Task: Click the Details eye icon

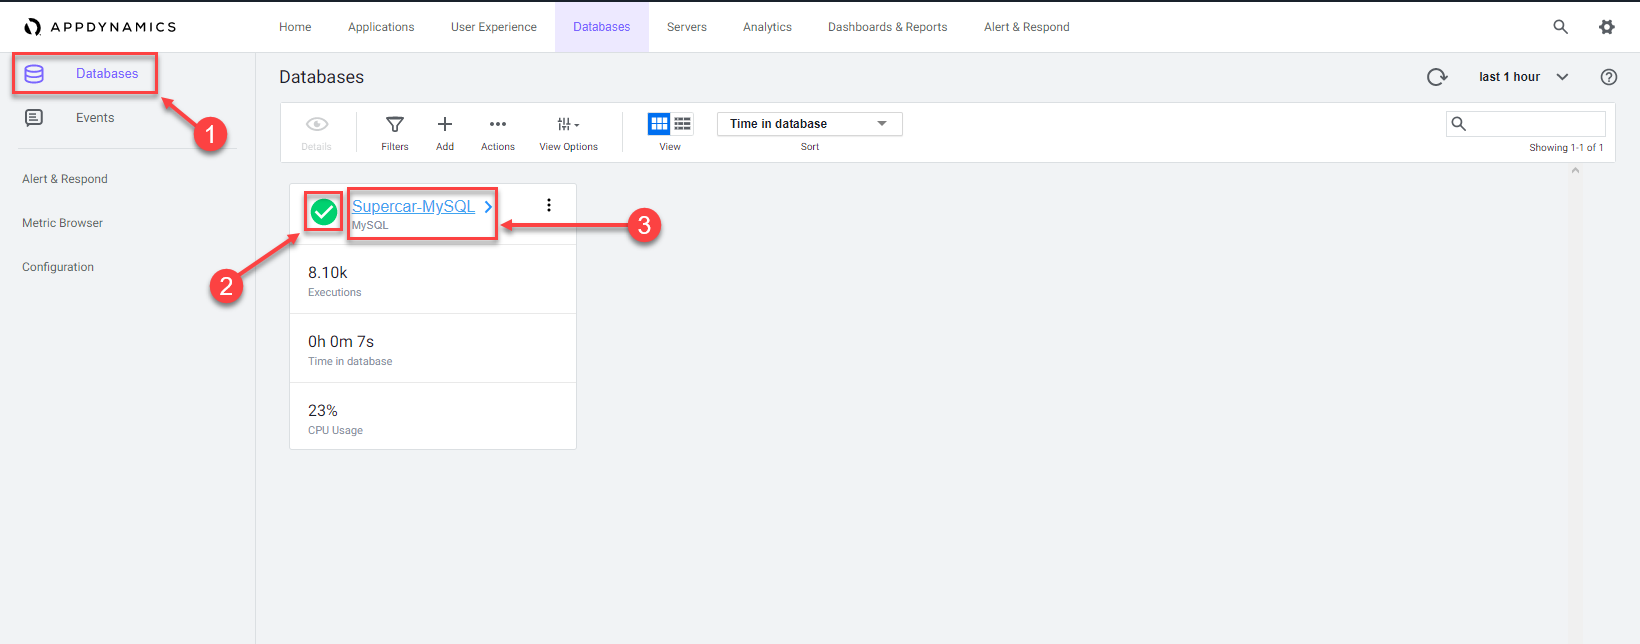Action: [x=317, y=124]
